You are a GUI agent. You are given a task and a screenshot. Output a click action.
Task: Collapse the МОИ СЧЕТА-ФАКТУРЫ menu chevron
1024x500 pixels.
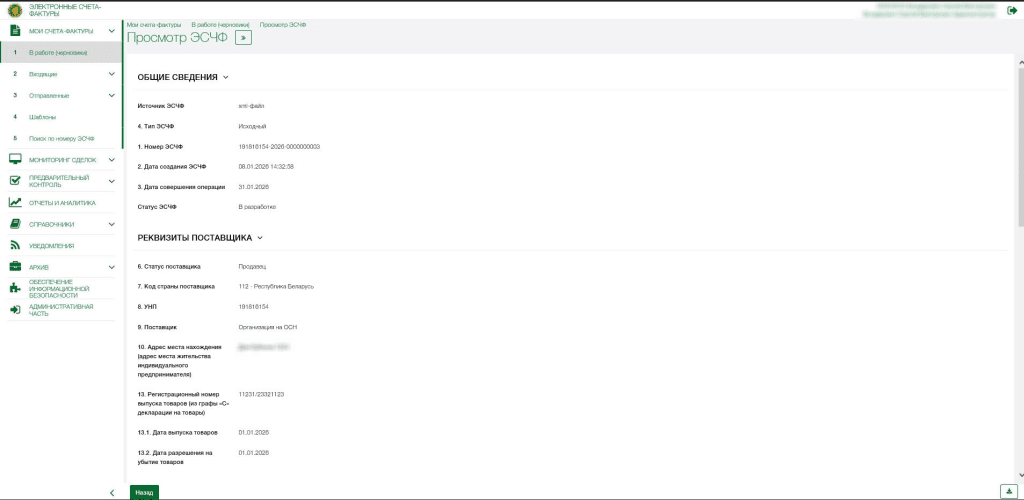112,31
